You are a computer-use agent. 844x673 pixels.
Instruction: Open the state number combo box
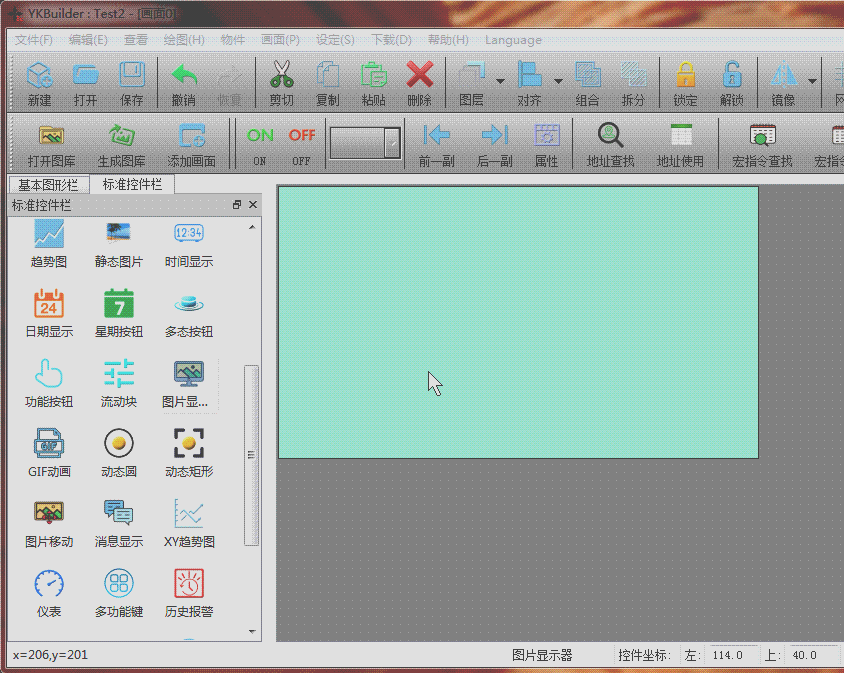[392, 143]
